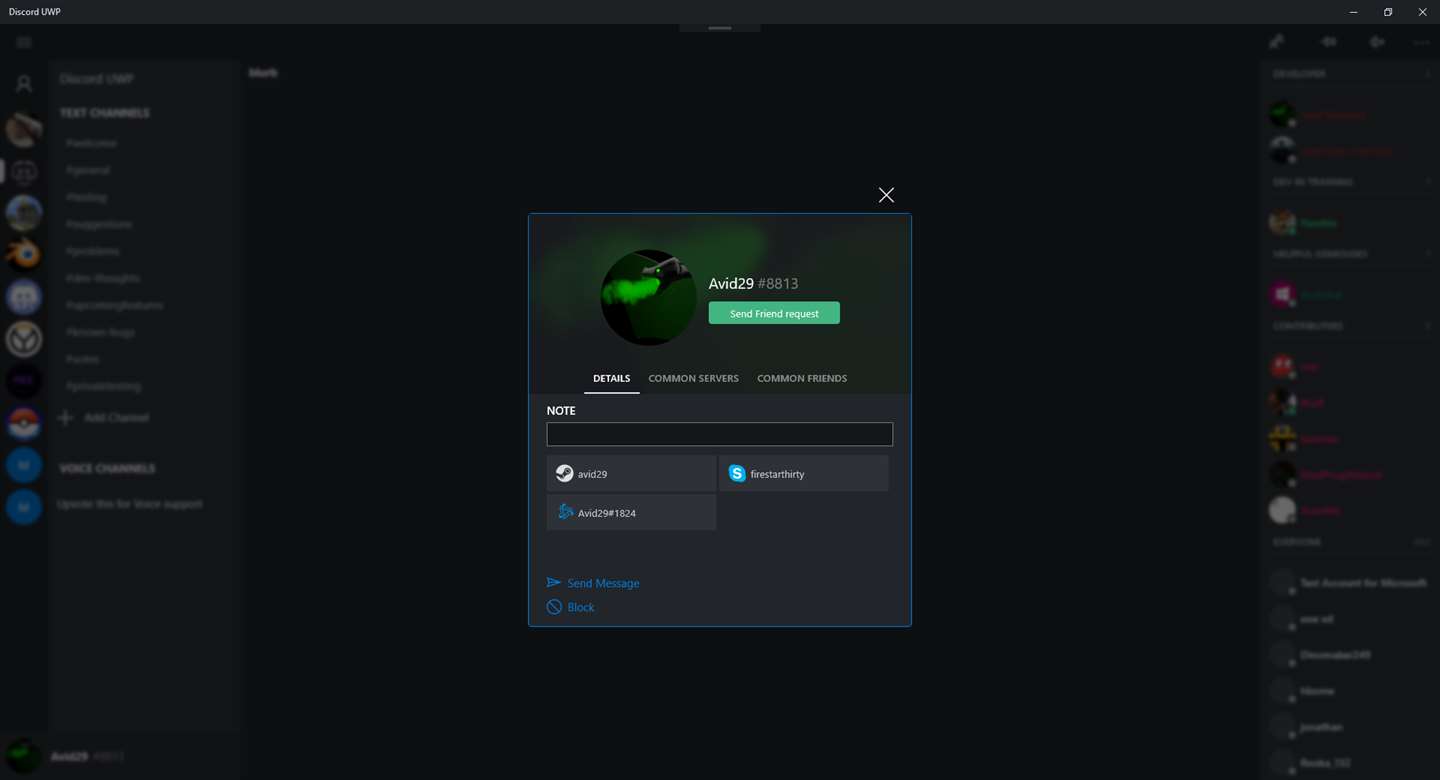1440x780 pixels.
Task: Select the Avid29 #8813 username in the popup header
Action: 753,284
